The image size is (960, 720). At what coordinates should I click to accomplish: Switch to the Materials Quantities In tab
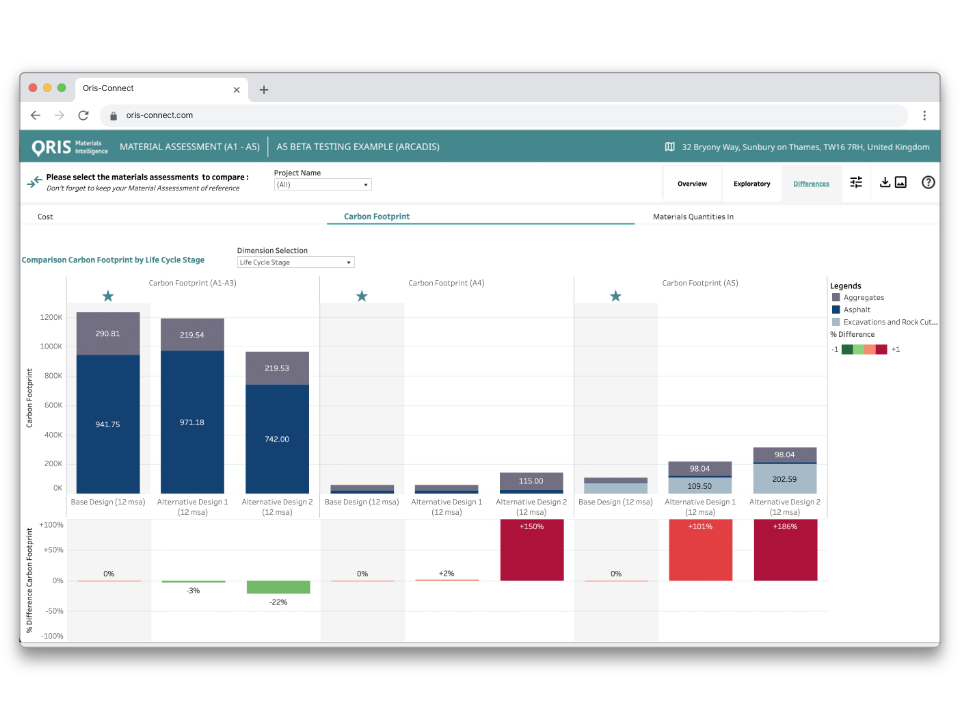tap(693, 216)
